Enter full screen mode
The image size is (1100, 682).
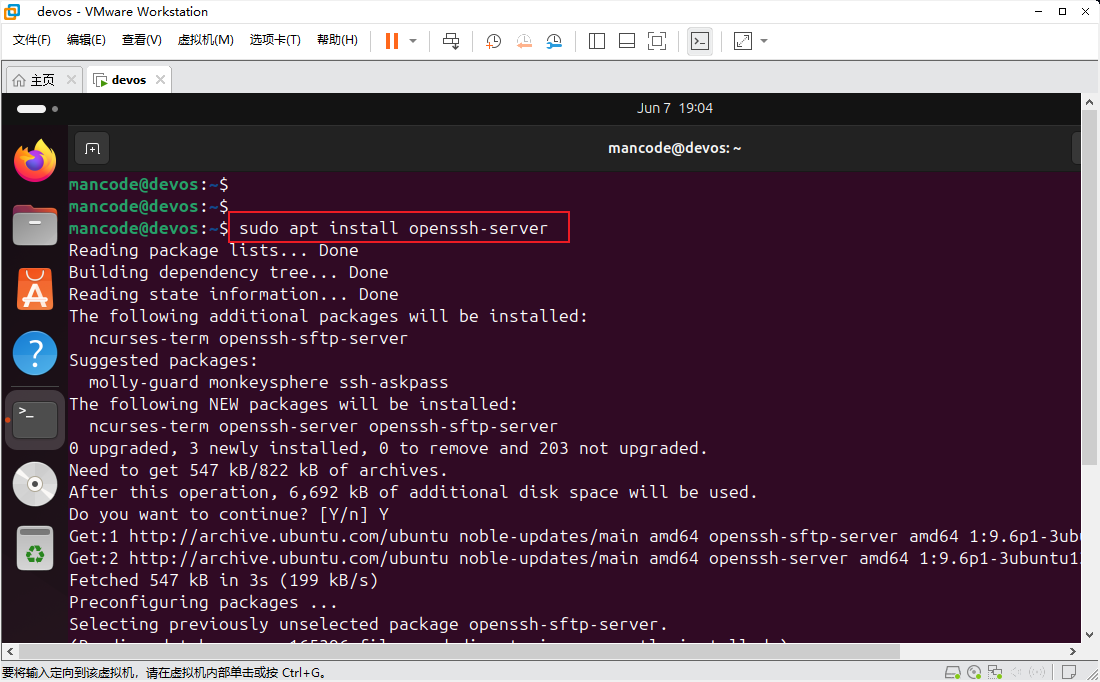tap(657, 41)
